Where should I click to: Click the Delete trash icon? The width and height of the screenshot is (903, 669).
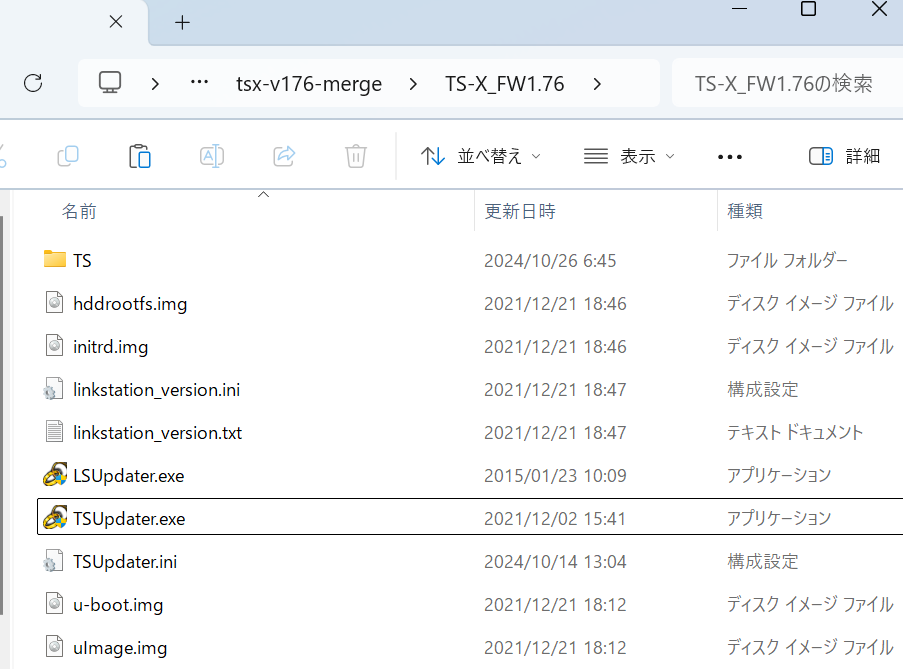pos(356,156)
